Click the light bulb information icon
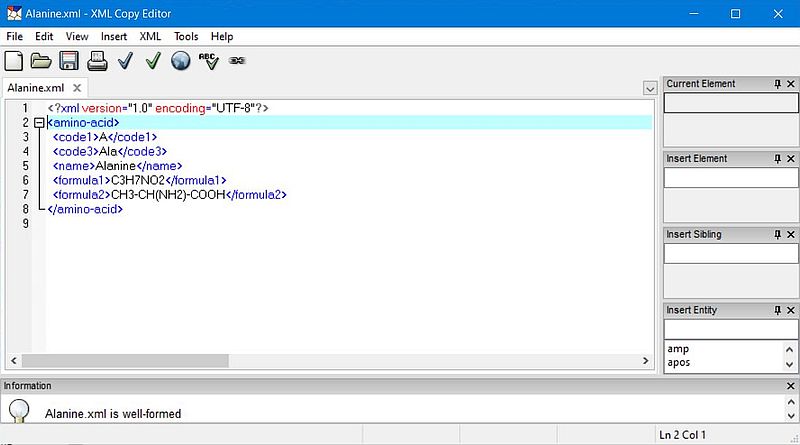The image size is (800, 445). pos(19,410)
